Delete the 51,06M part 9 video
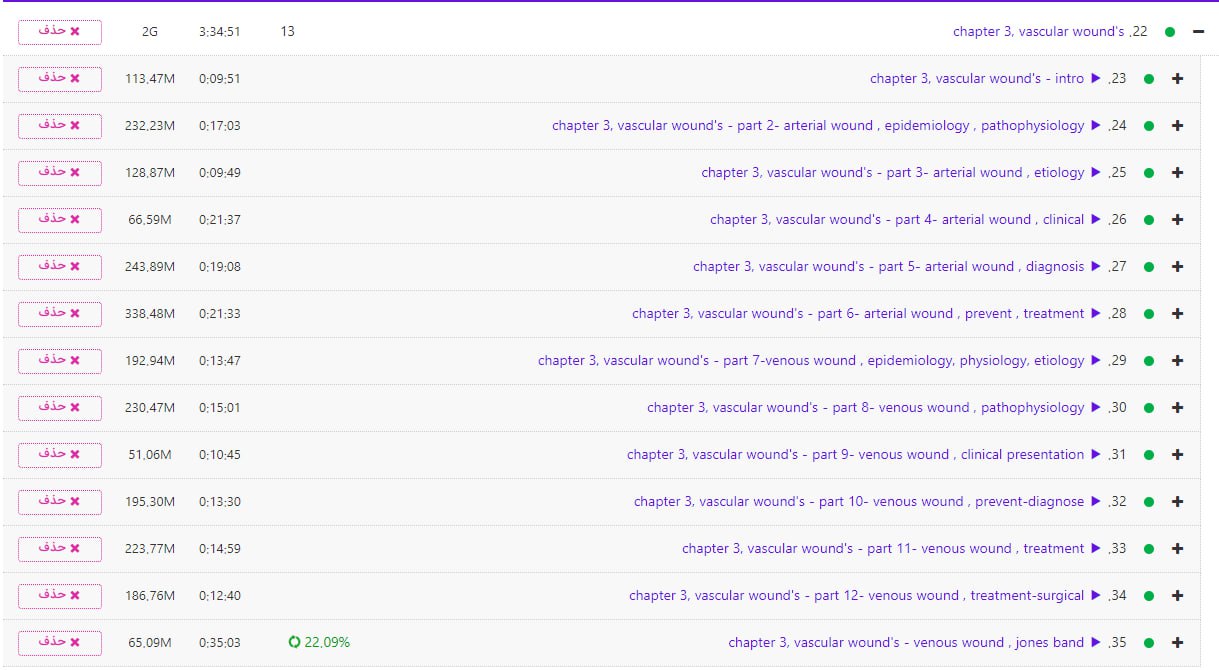The height and width of the screenshot is (670, 1219). 60,455
